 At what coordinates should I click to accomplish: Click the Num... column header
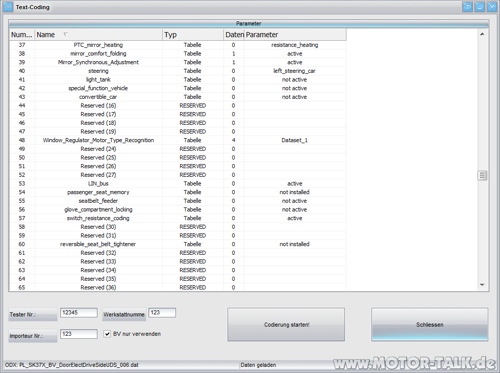coord(22,35)
